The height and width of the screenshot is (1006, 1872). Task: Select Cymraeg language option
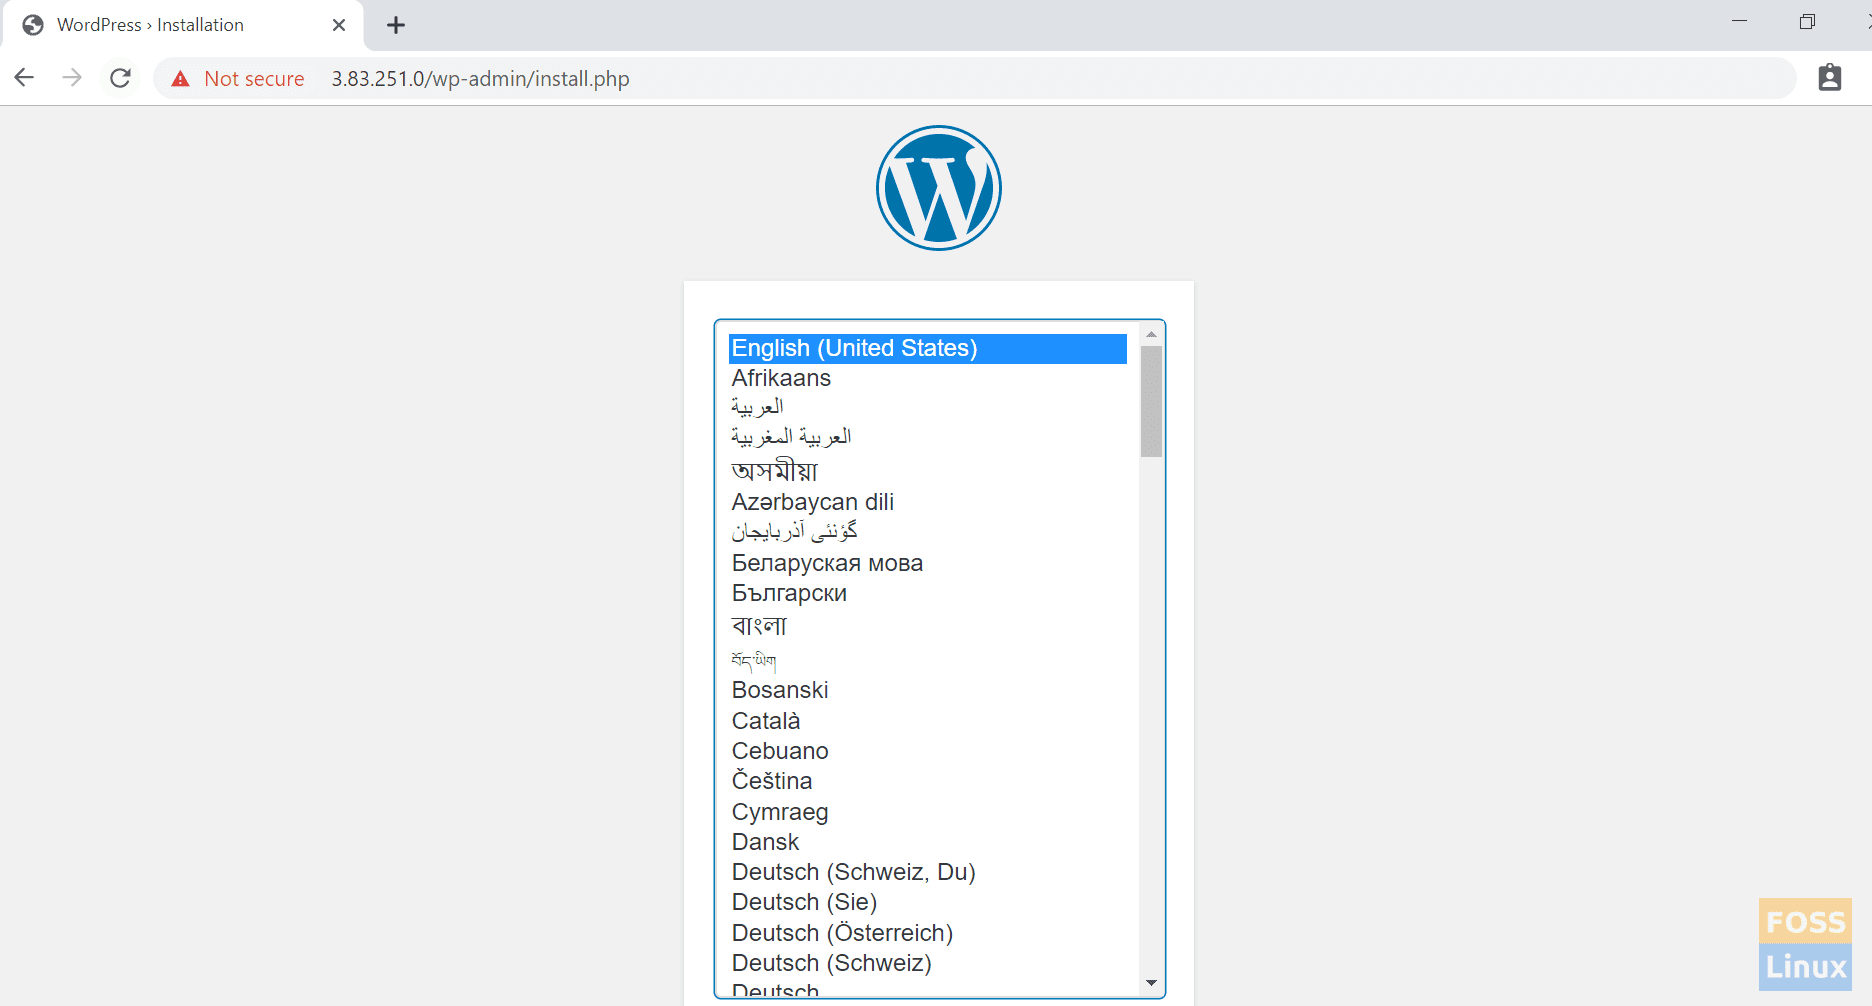[x=928, y=812]
